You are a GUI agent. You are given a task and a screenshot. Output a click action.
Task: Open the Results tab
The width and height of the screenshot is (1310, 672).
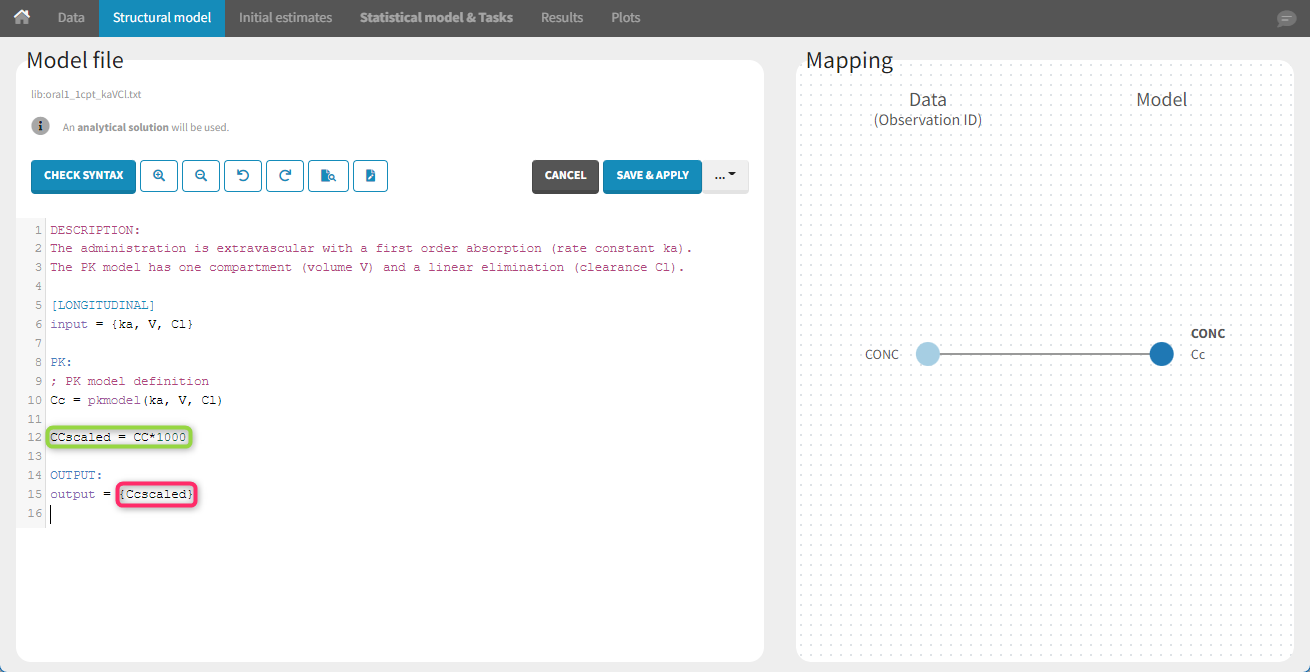562,18
